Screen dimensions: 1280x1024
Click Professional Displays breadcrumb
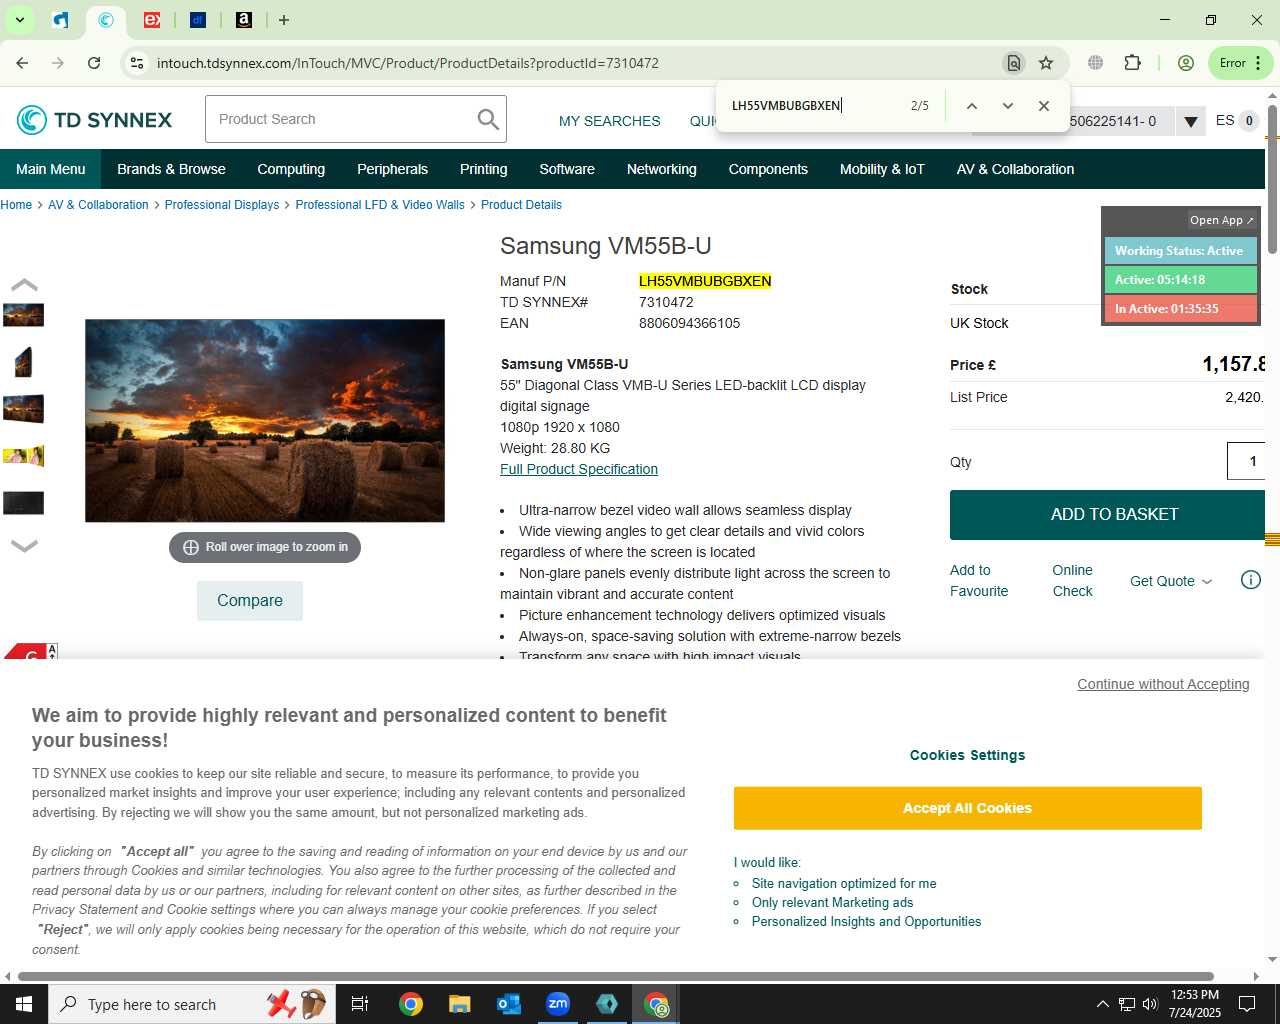click(x=222, y=205)
